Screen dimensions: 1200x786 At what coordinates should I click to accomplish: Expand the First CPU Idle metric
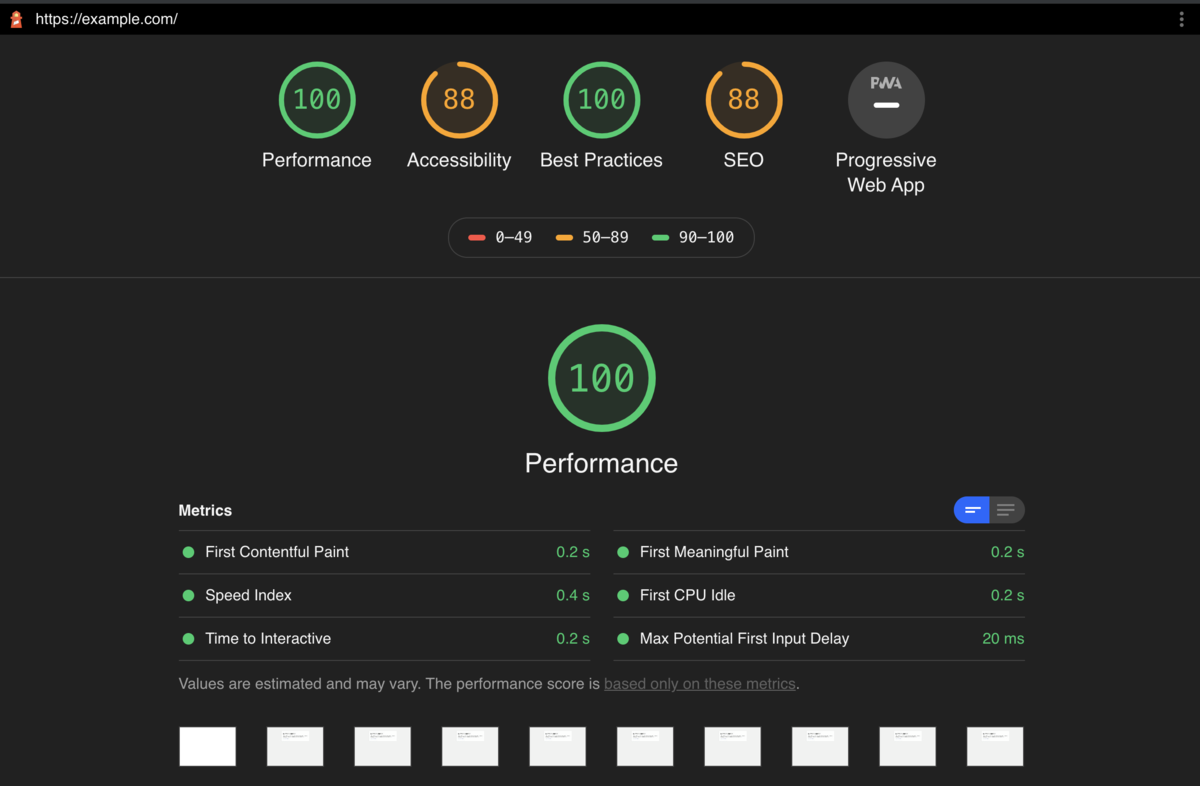coord(819,595)
